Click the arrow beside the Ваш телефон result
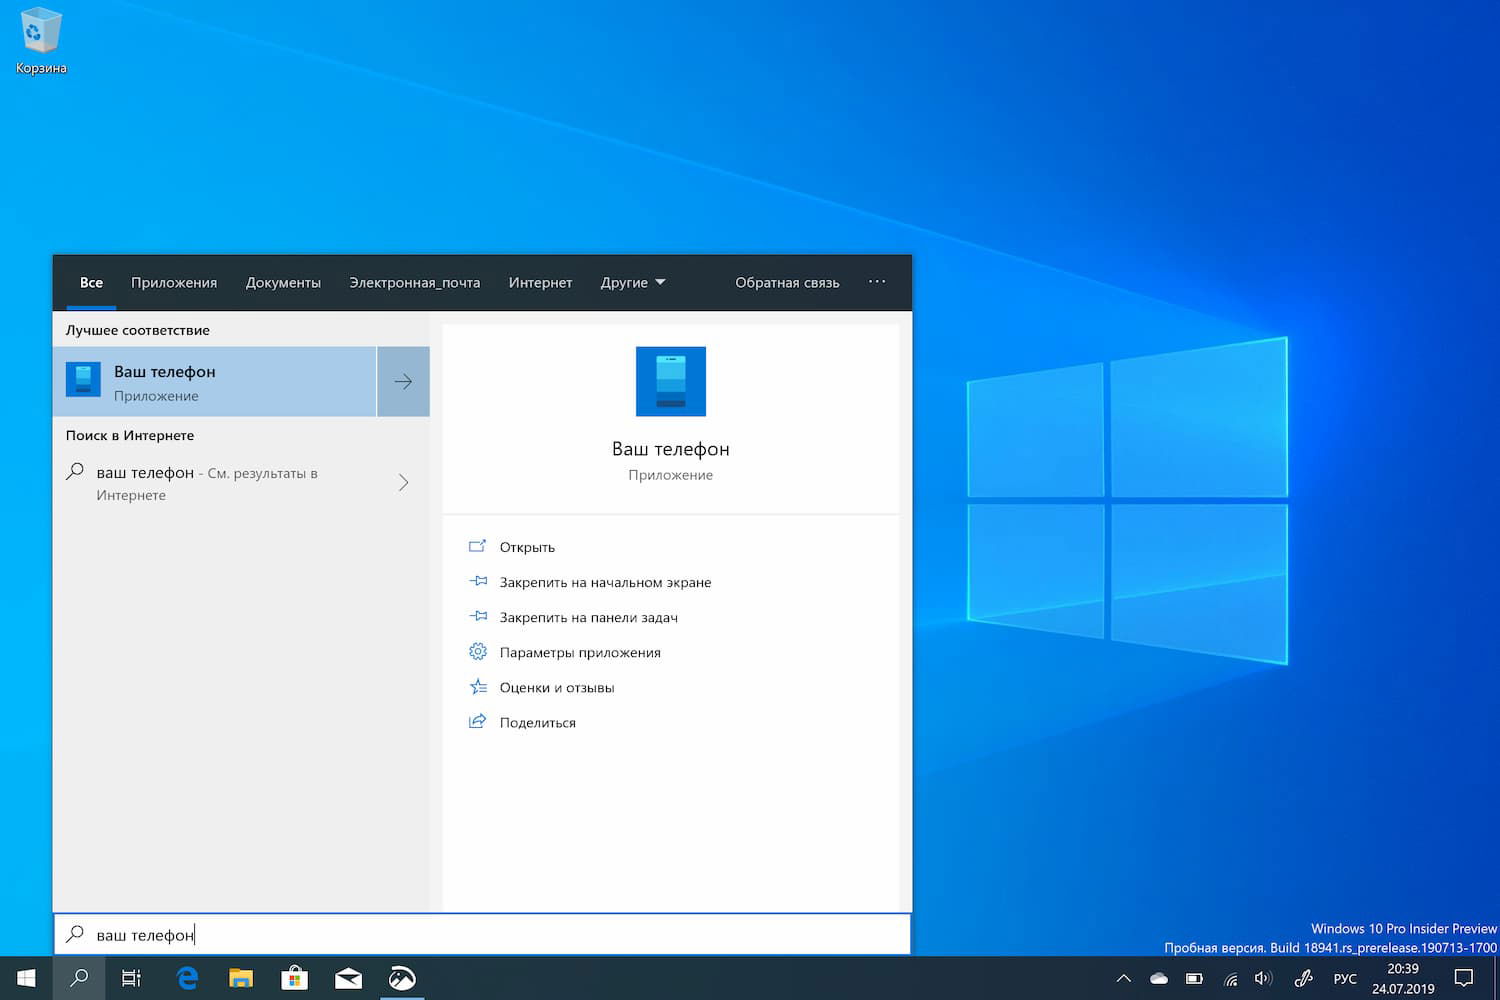This screenshot has width=1500, height=1000. [x=402, y=381]
